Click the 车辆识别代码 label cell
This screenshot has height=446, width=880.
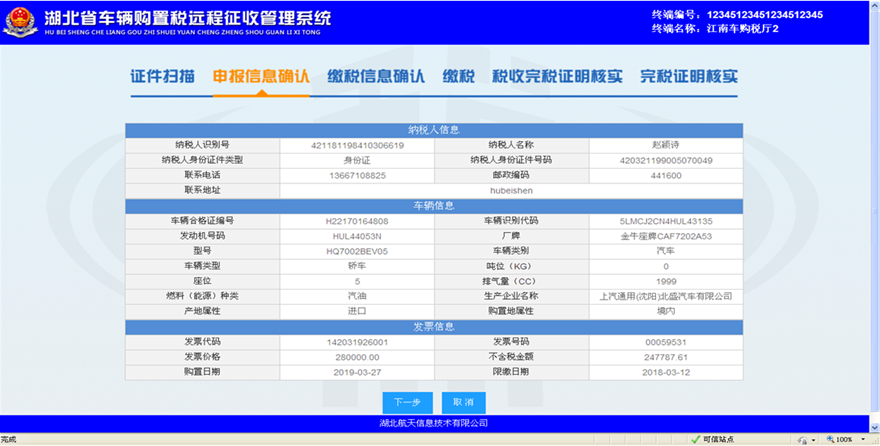click(x=512, y=221)
